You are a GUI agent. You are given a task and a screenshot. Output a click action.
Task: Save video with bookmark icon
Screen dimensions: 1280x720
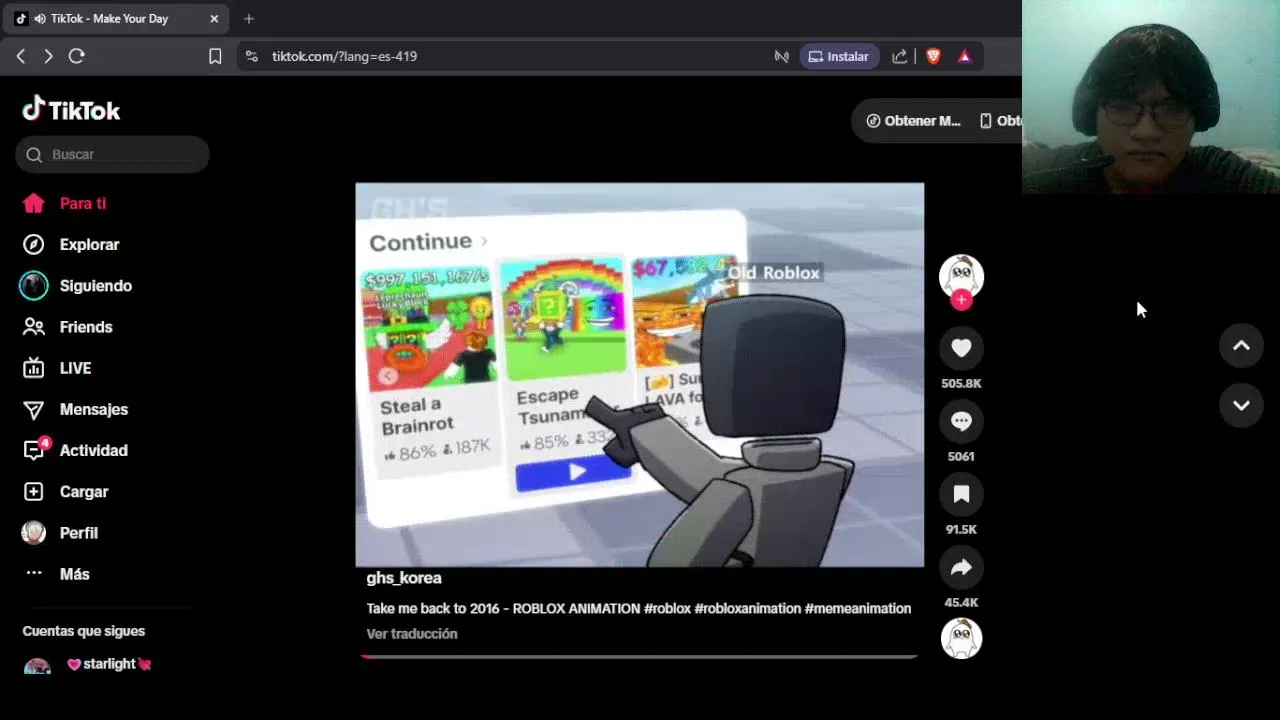(x=961, y=494)
